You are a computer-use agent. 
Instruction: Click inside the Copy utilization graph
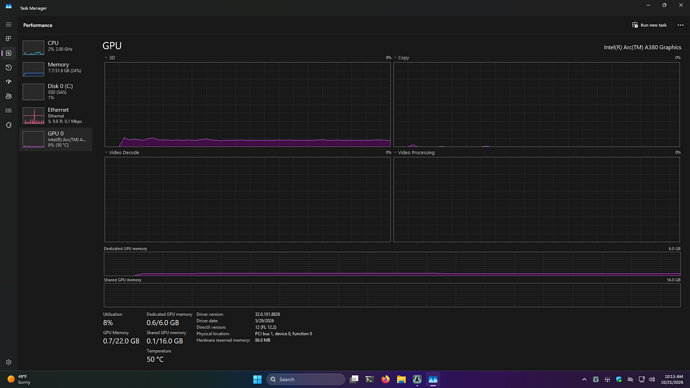[536, 104]
